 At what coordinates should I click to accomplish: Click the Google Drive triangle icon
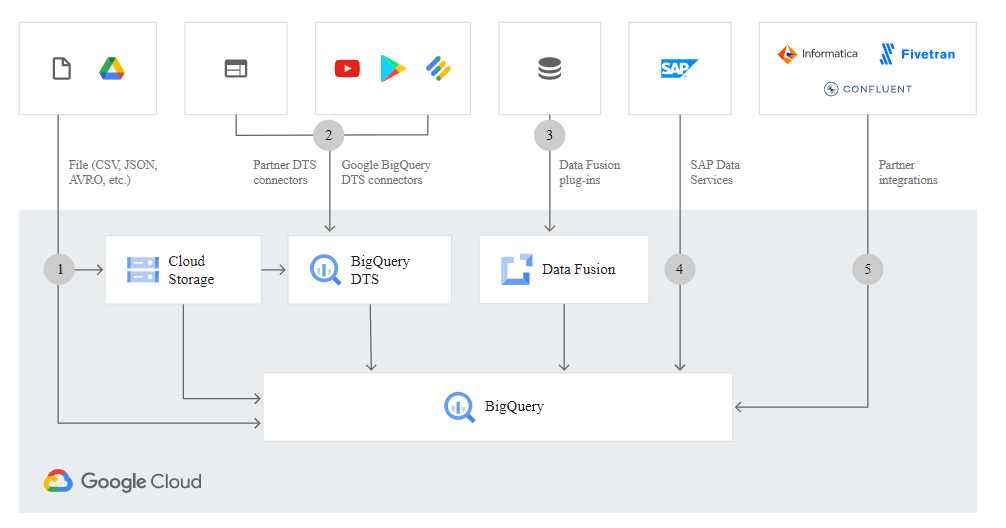(x=112, y=69)
